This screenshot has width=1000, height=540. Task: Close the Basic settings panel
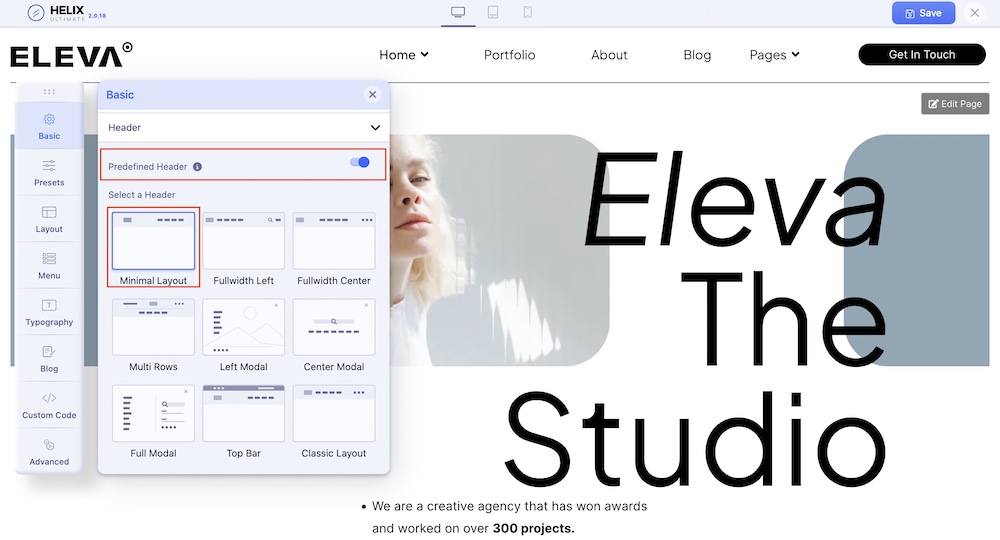click(372, 95)
